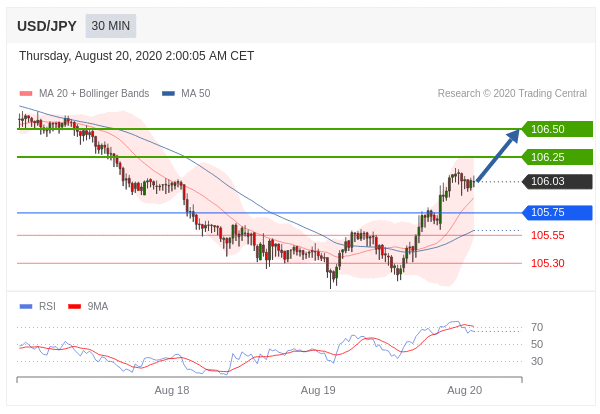Click the MA 20 + Bollinger Bands legend label
This screenshot has height=414, width=600.
[94, 93]
